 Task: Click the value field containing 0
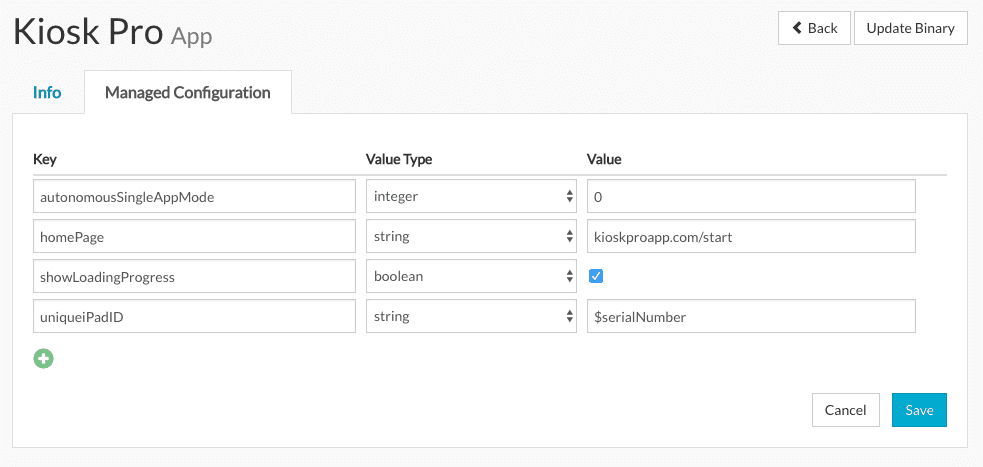tap(751, 196)
